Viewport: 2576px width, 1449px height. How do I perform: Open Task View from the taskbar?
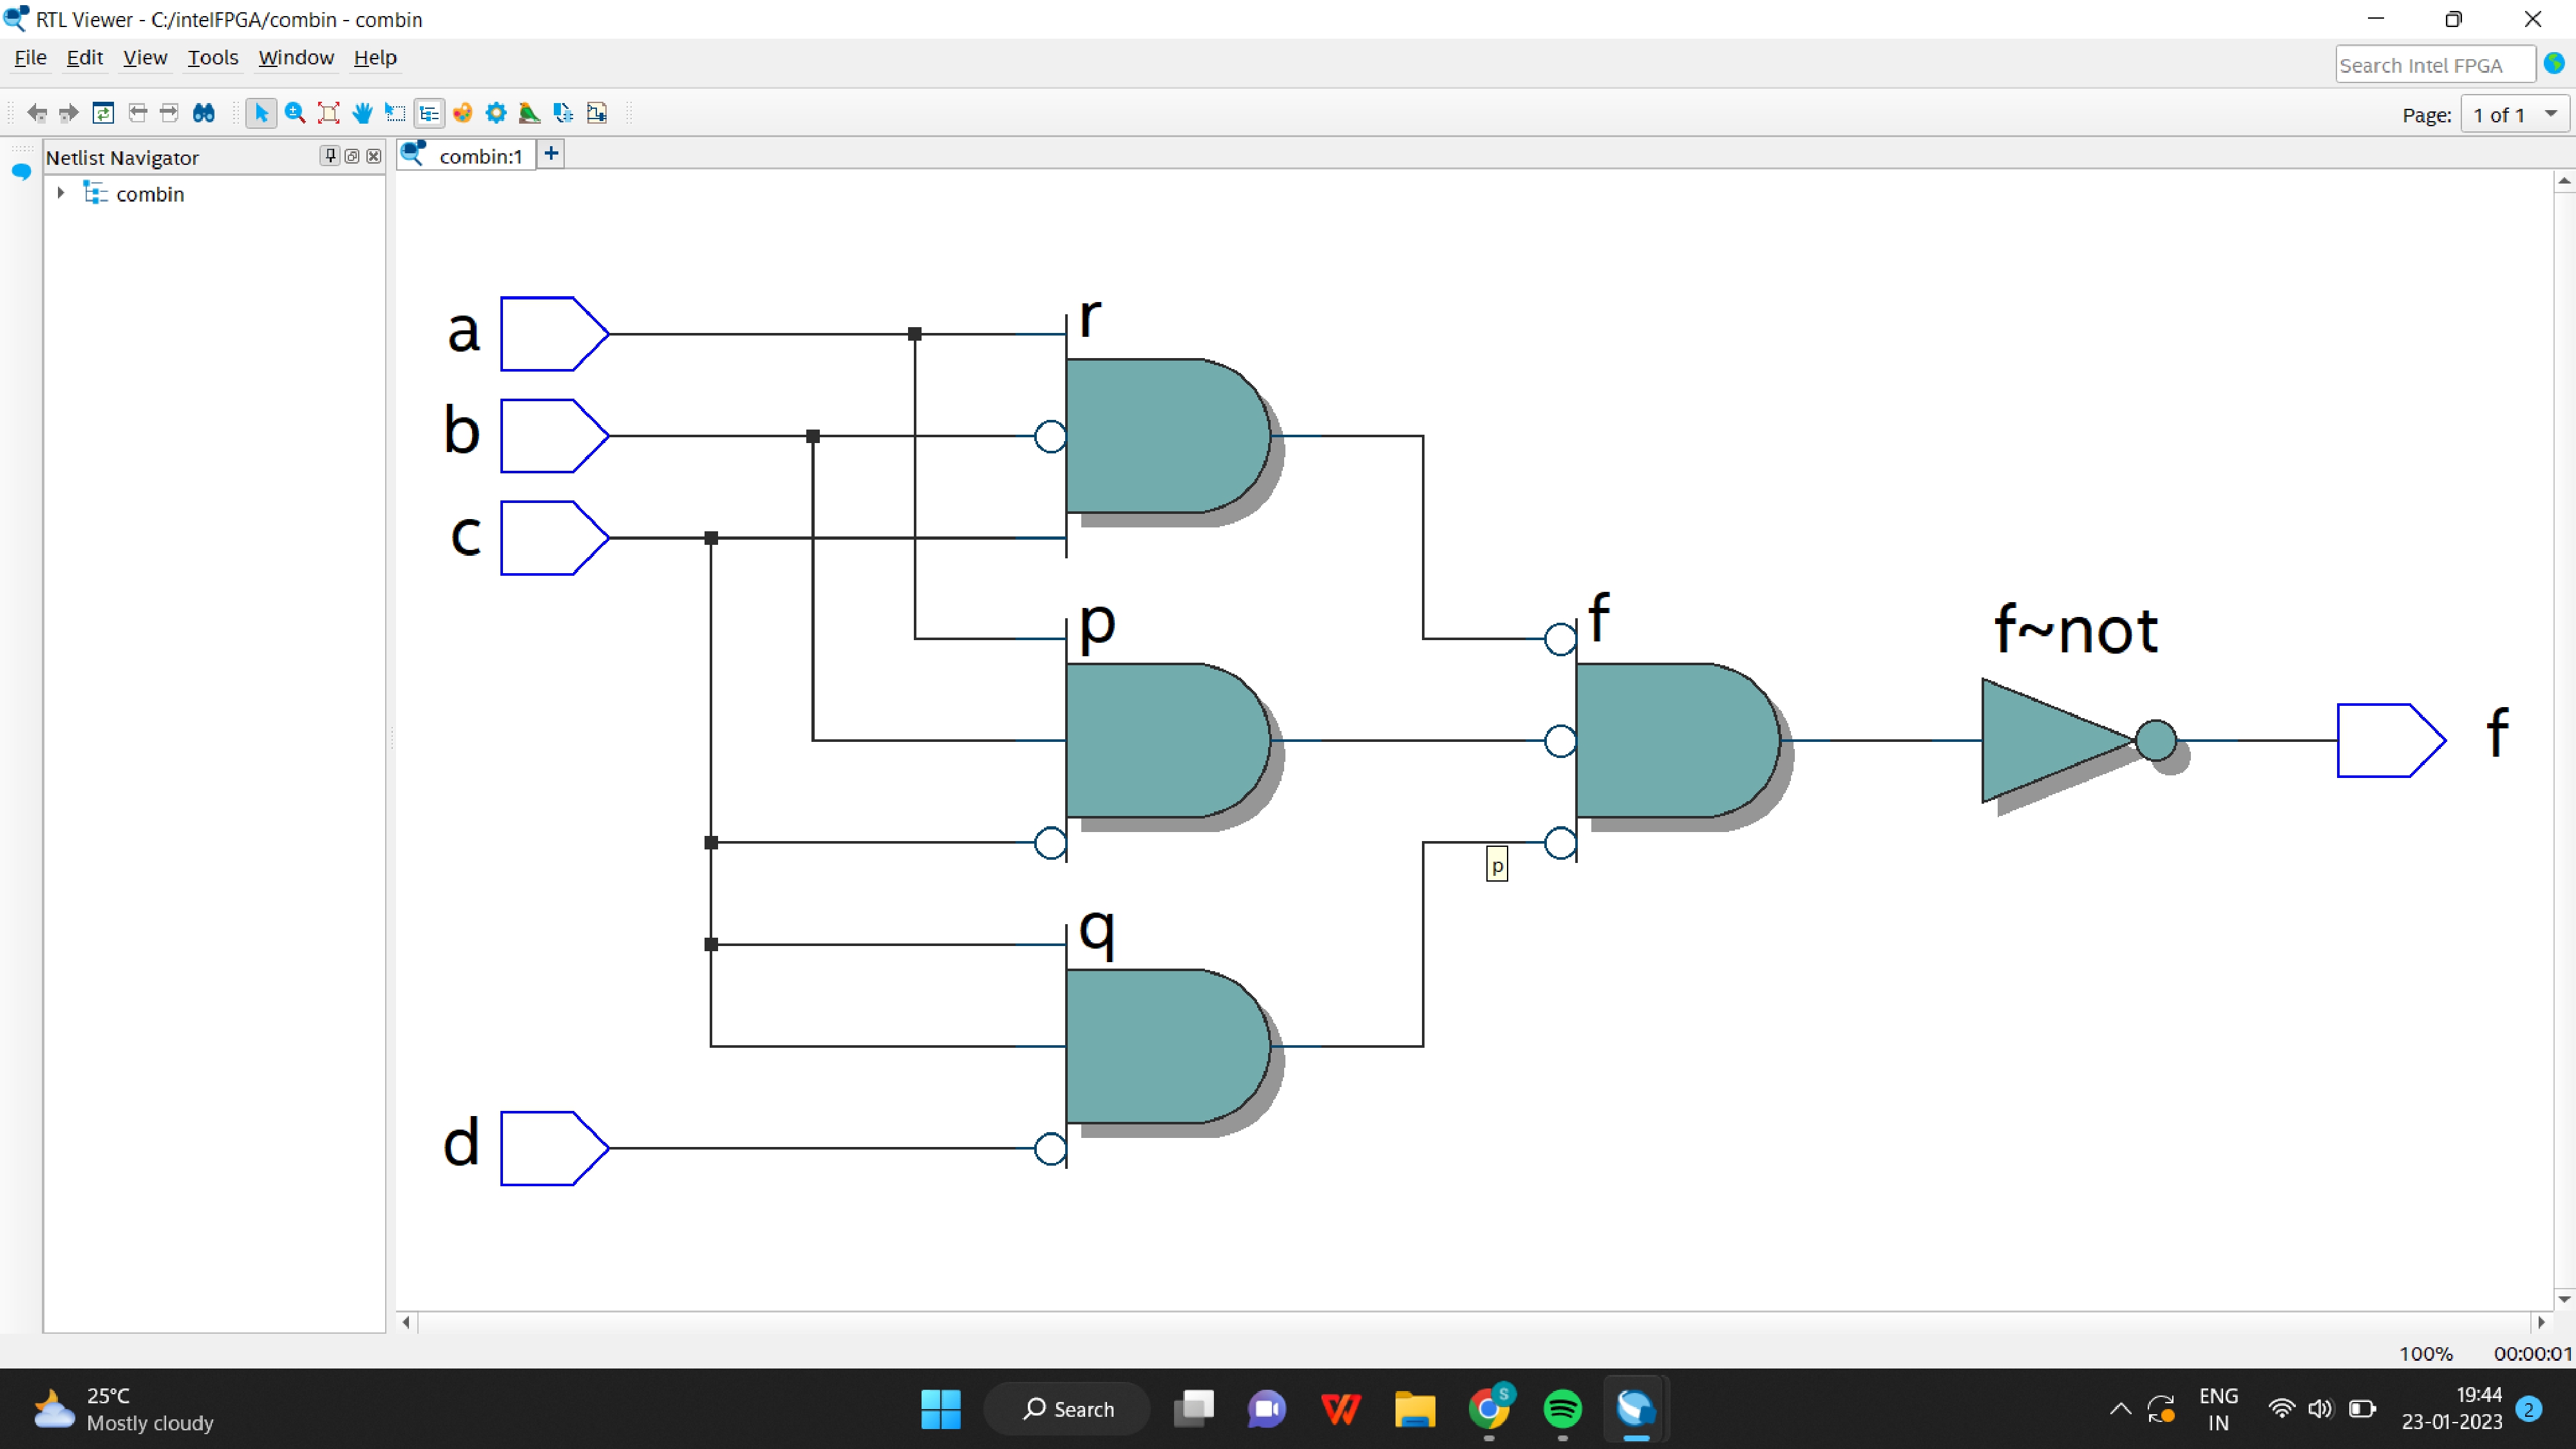[x=1194, y=1409]
